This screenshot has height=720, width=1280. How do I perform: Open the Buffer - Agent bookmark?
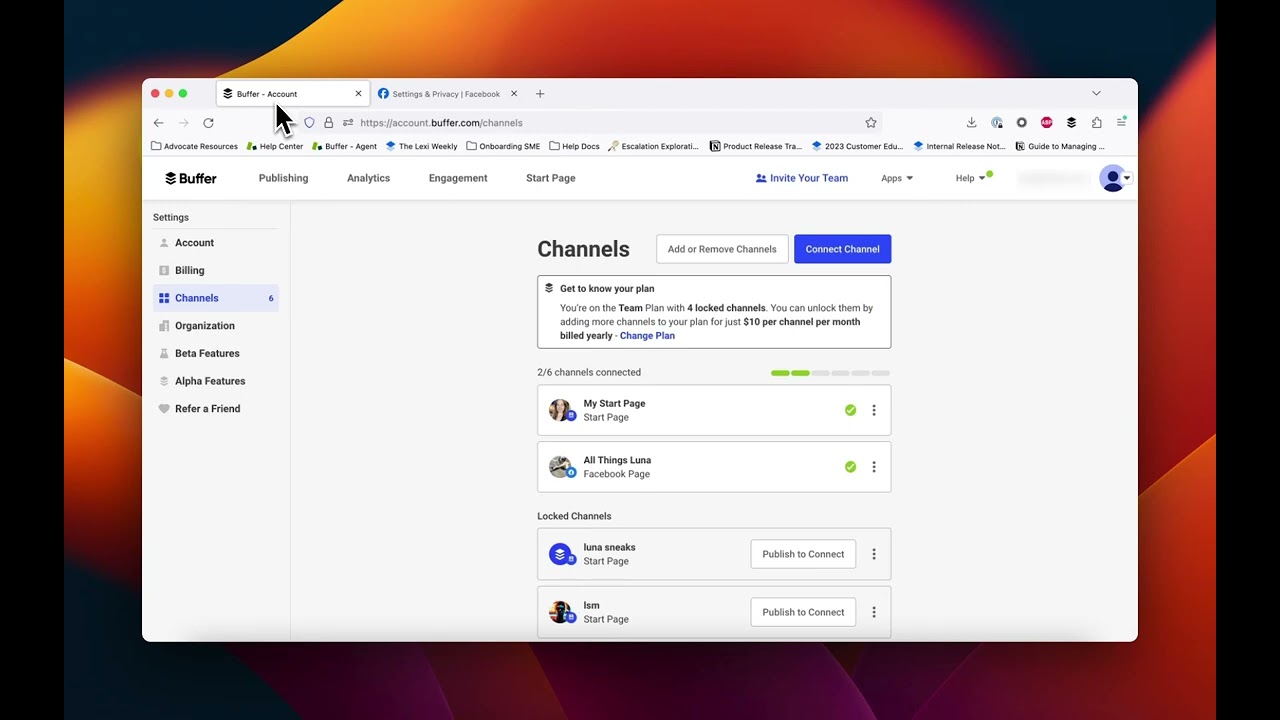344,146
